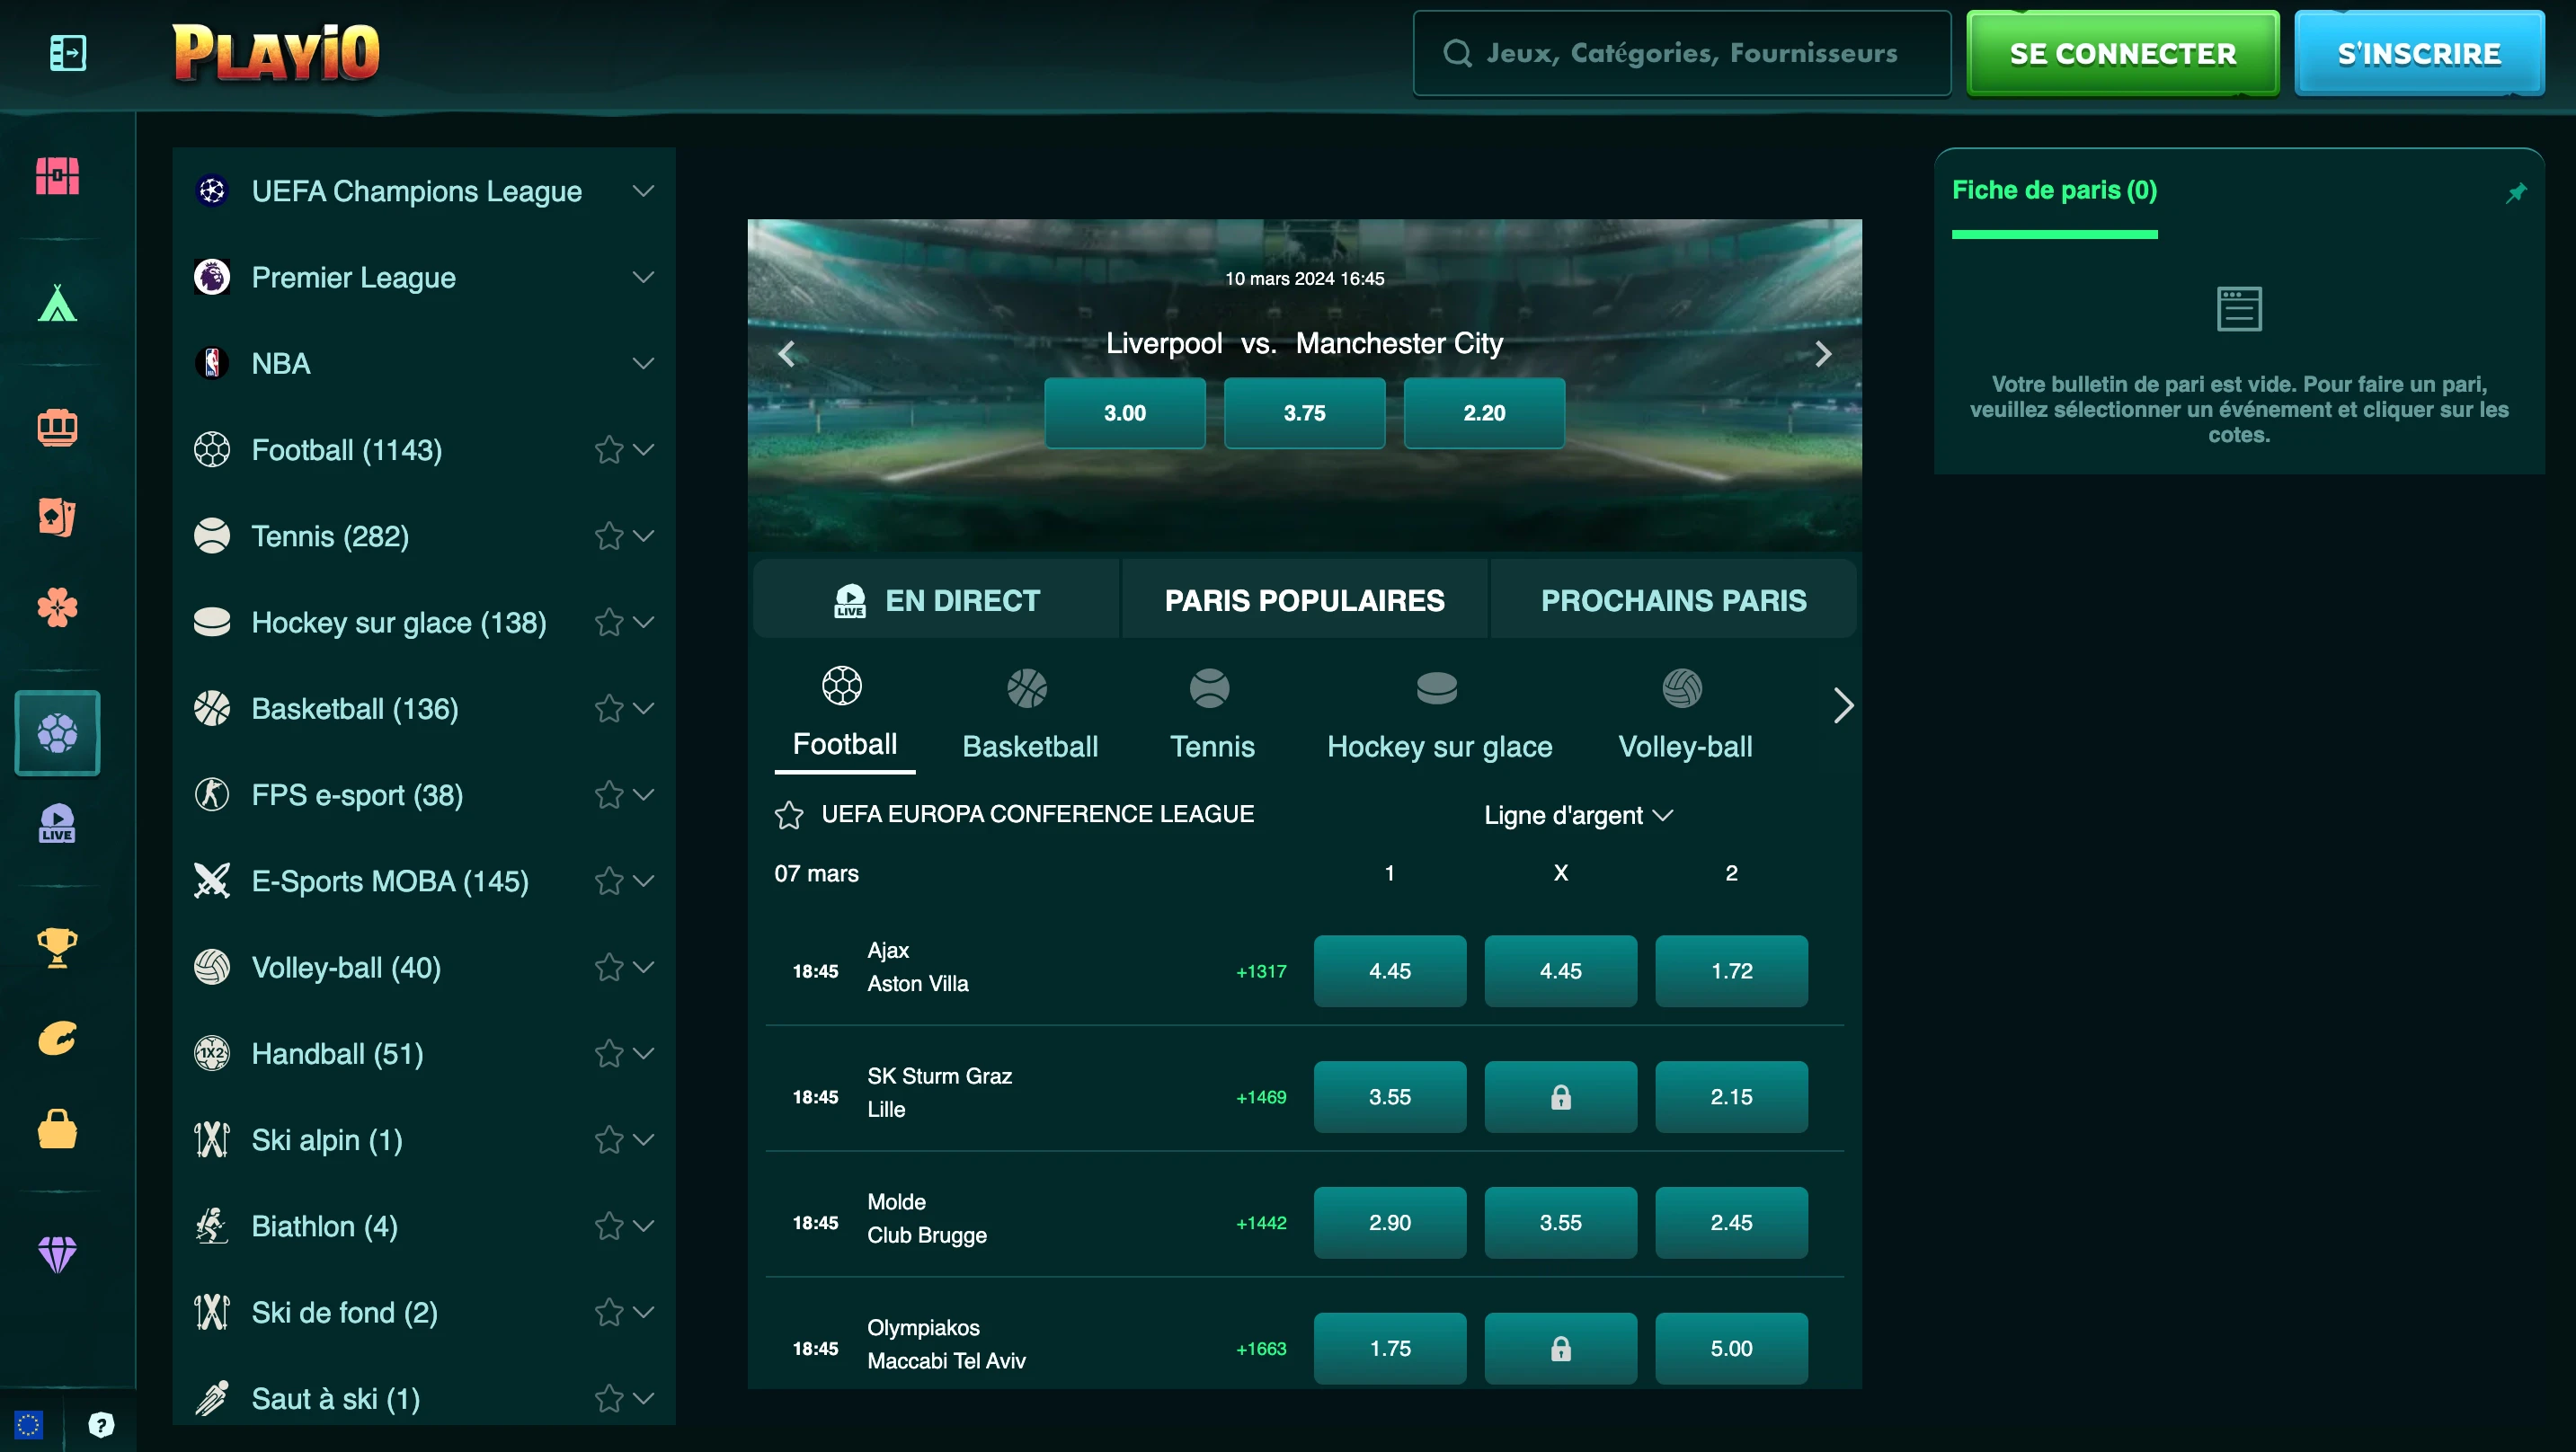This screenshot has height=1452, width=2576.
Task: Pin the bet slip with the pin icon
Action: (x=2516, y=193)
